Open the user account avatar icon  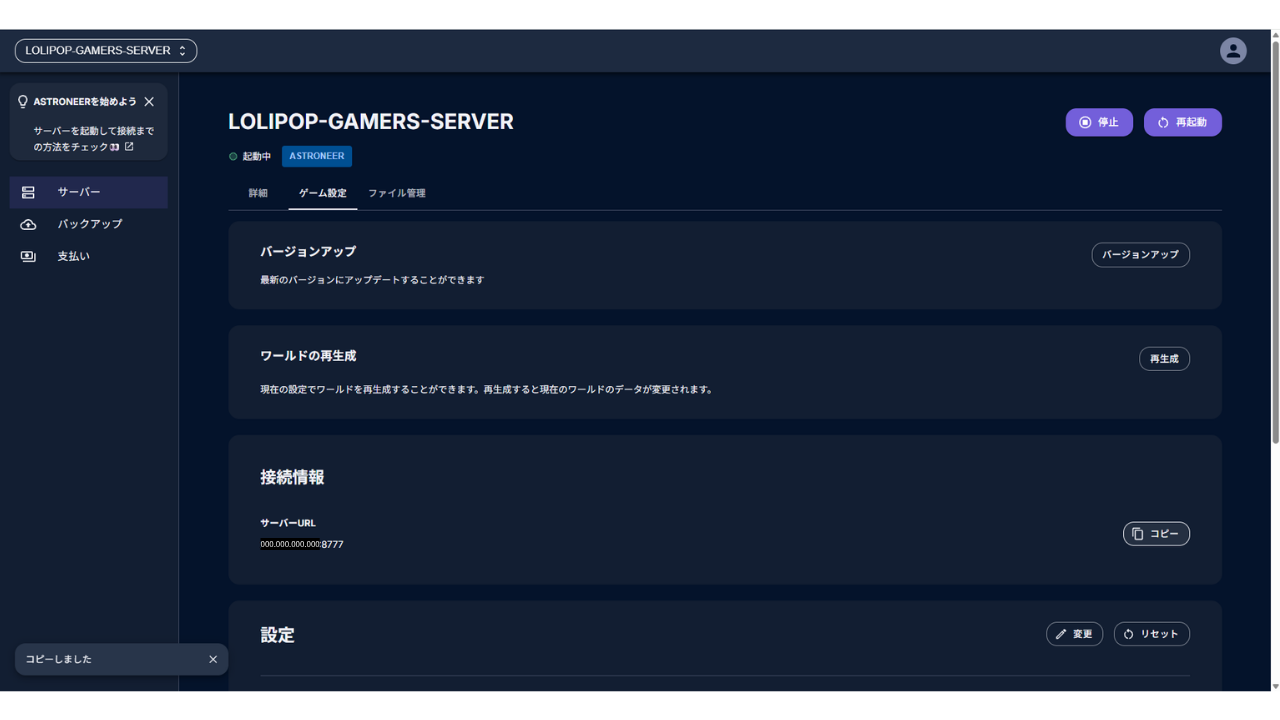click(1233, 51)
